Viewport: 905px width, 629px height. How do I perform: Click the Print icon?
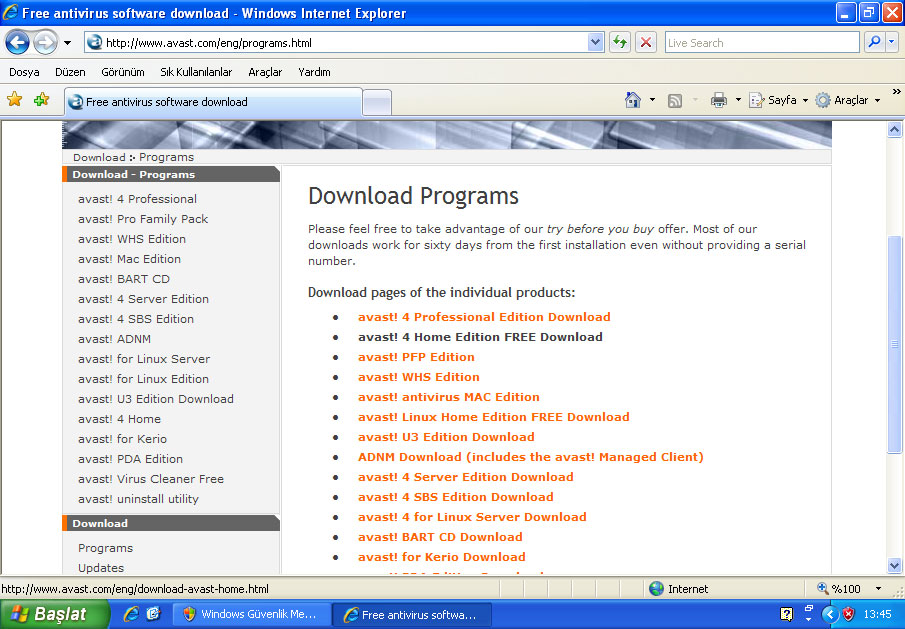coord(719,100)
